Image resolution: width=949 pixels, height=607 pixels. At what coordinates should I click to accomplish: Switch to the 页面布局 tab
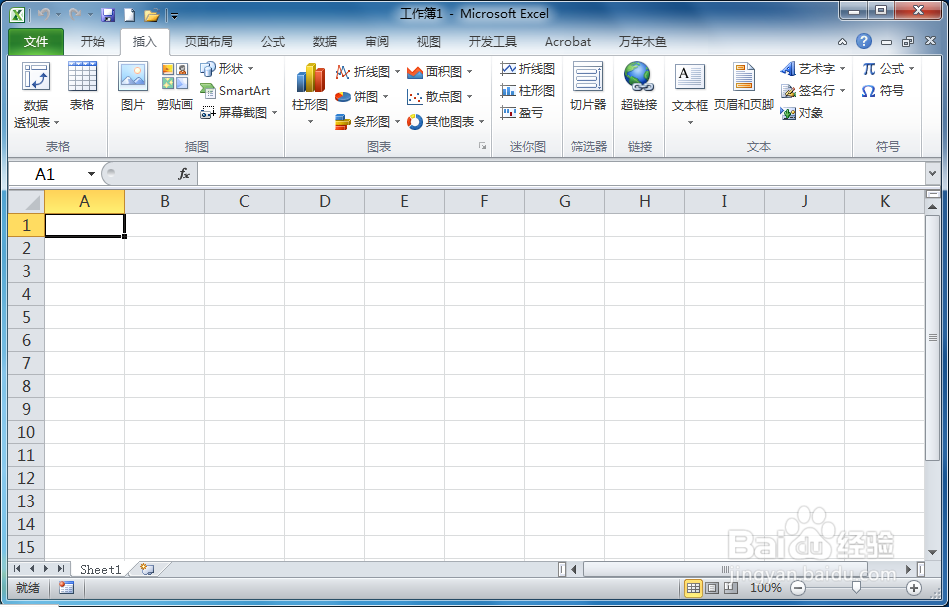(x=209, y=42)
